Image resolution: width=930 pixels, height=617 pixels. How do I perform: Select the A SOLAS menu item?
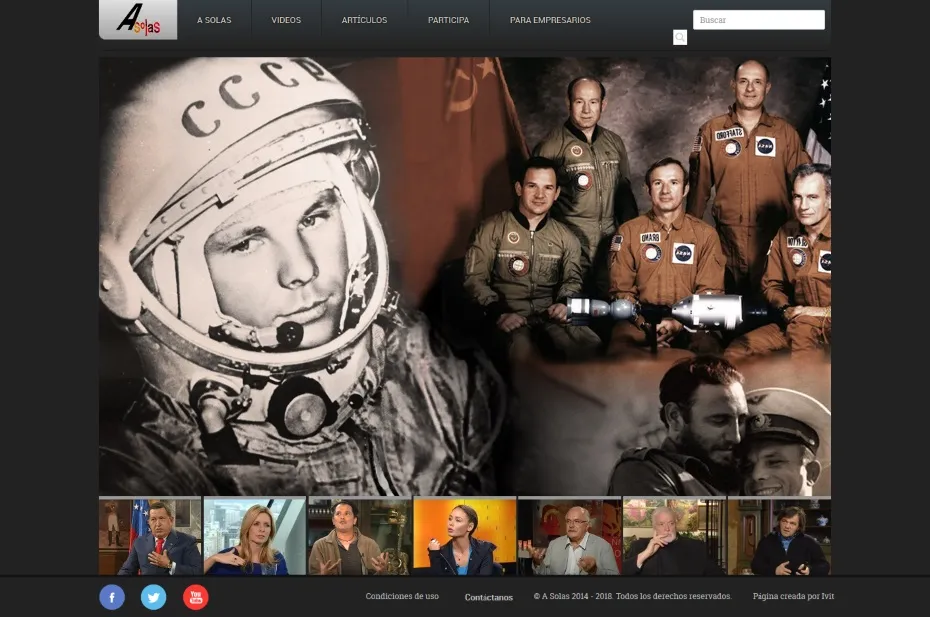[x=214, y=20]
